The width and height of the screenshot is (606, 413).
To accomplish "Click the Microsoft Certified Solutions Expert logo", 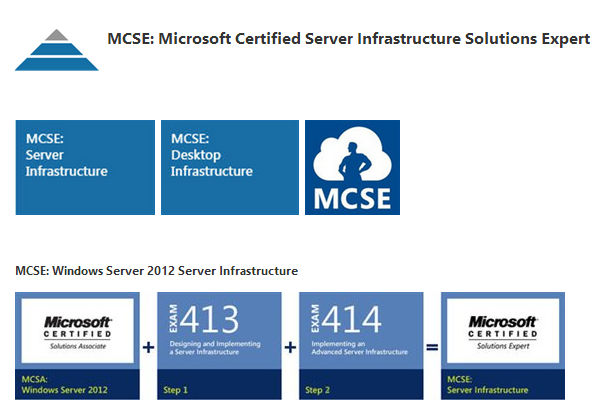I will [x=503, y=331].
